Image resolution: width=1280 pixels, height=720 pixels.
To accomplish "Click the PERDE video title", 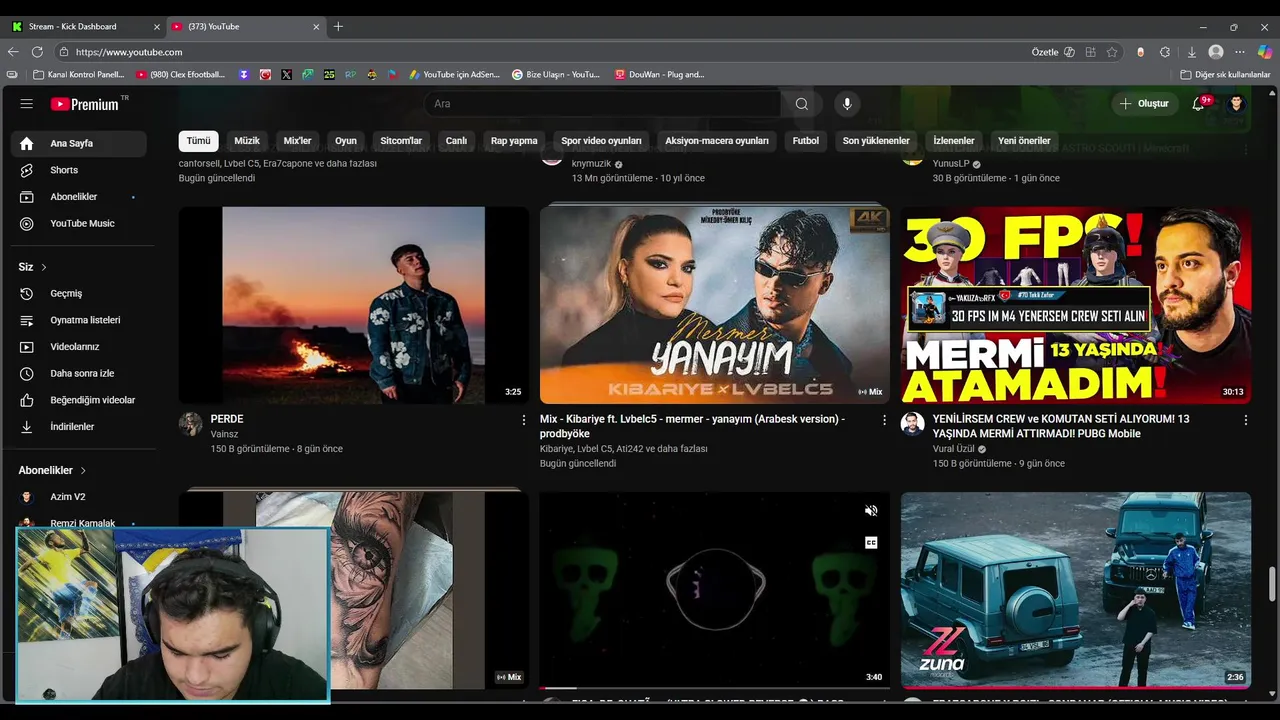I will [x=227, y=419].
